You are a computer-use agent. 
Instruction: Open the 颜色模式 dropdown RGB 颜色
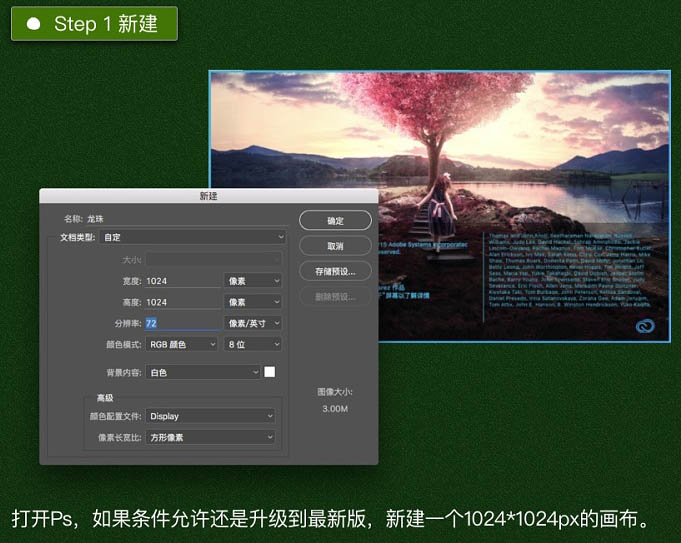tap(182, 344)
